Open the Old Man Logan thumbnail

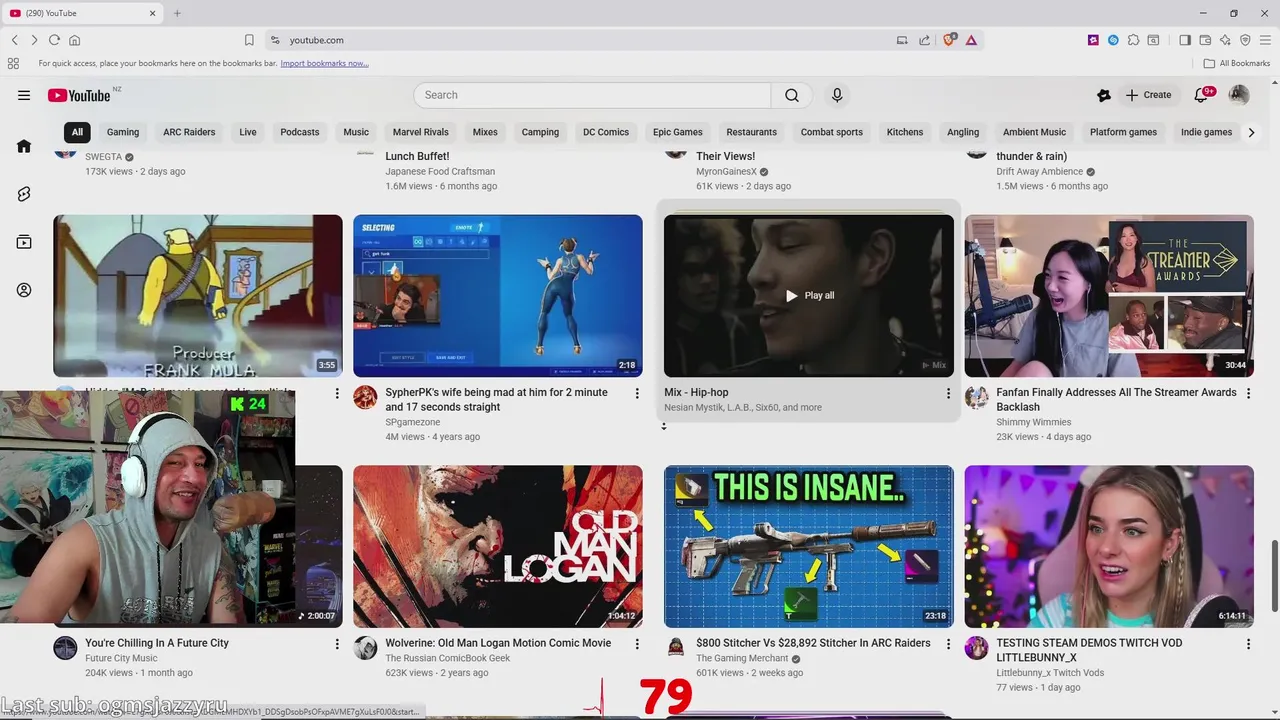click(498, 546)
